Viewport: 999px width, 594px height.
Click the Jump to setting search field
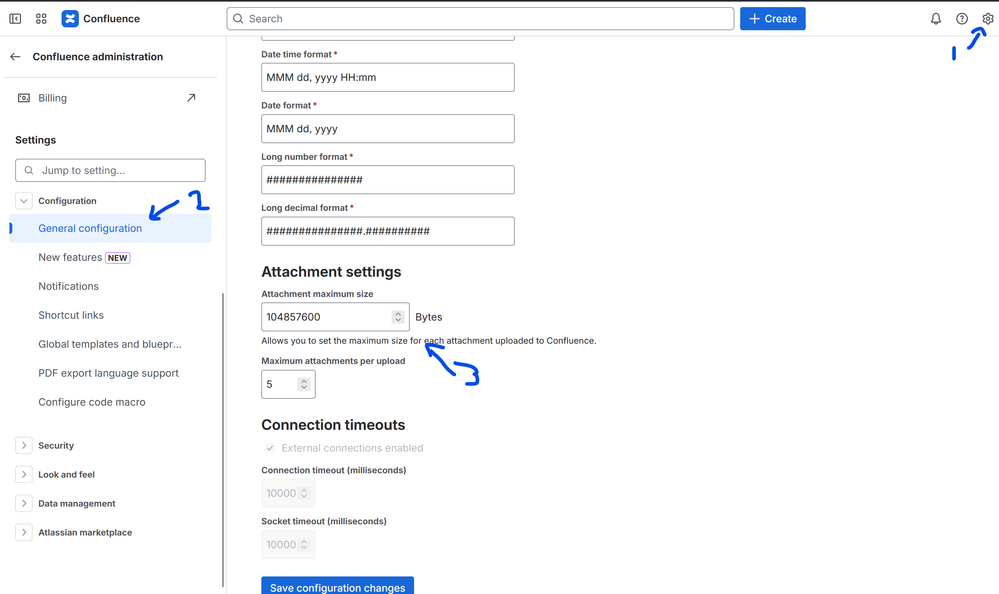[110, 170]
